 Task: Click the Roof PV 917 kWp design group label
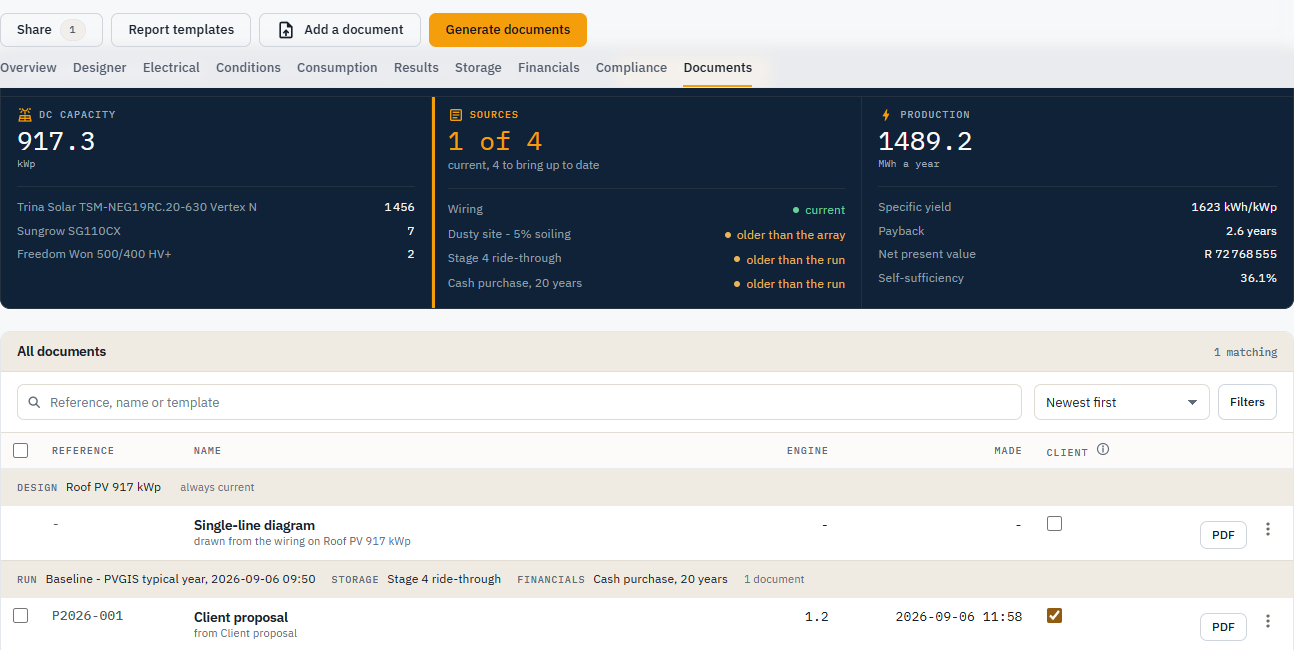[x=113, y=487]
